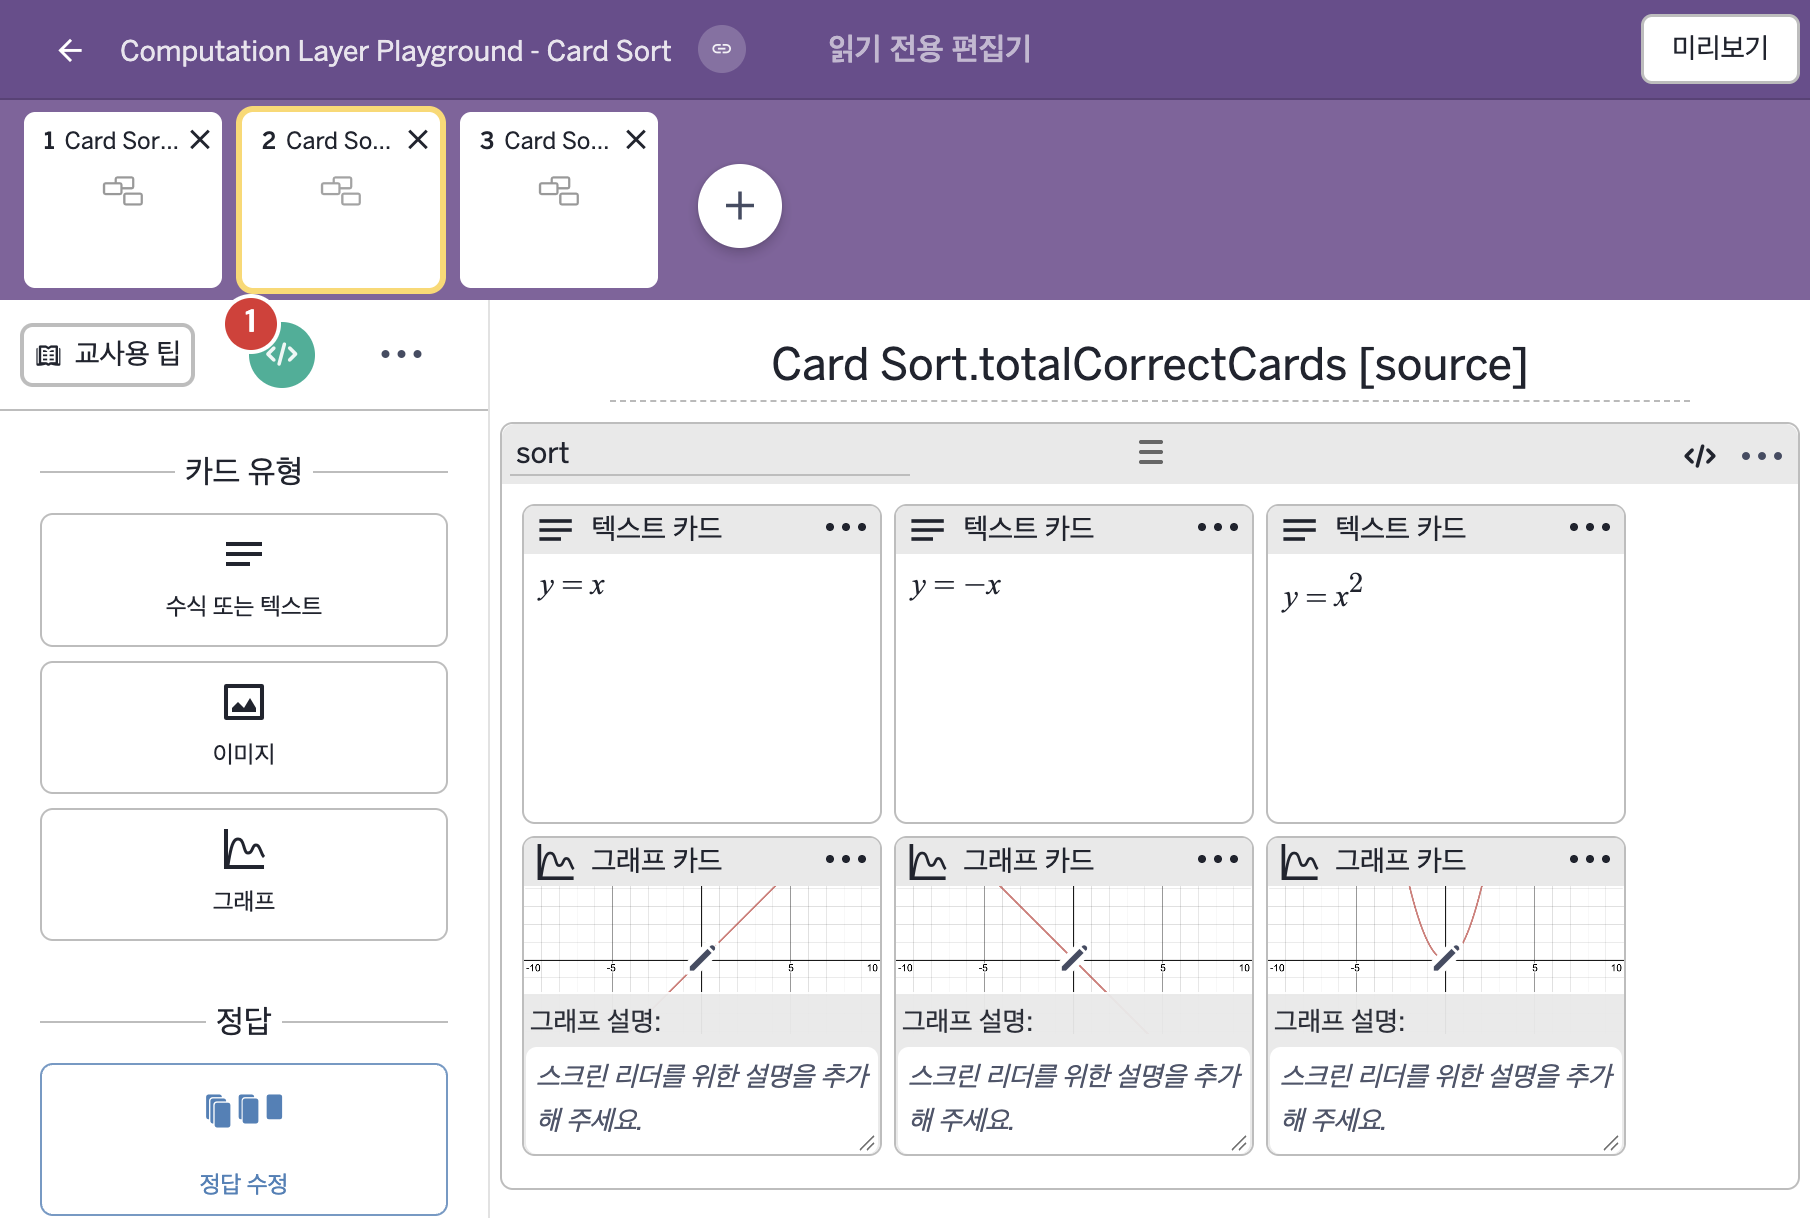Image resolution: width=1810 pixels, height=1218 pixels.
Task: Type a description for first graph card
Action: 702,1099
